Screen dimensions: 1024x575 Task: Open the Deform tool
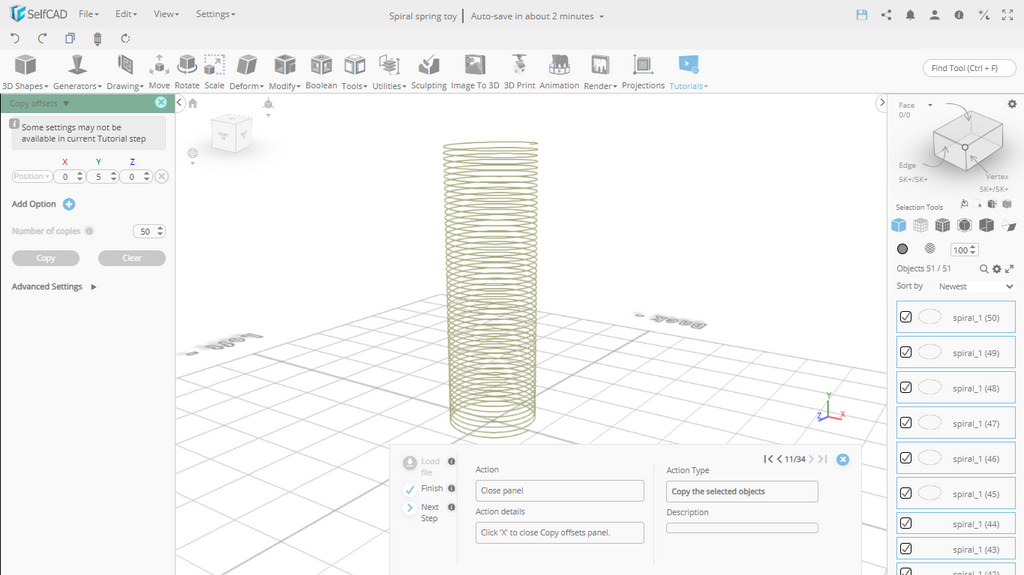pyautogui.click(x=246, y=72)
